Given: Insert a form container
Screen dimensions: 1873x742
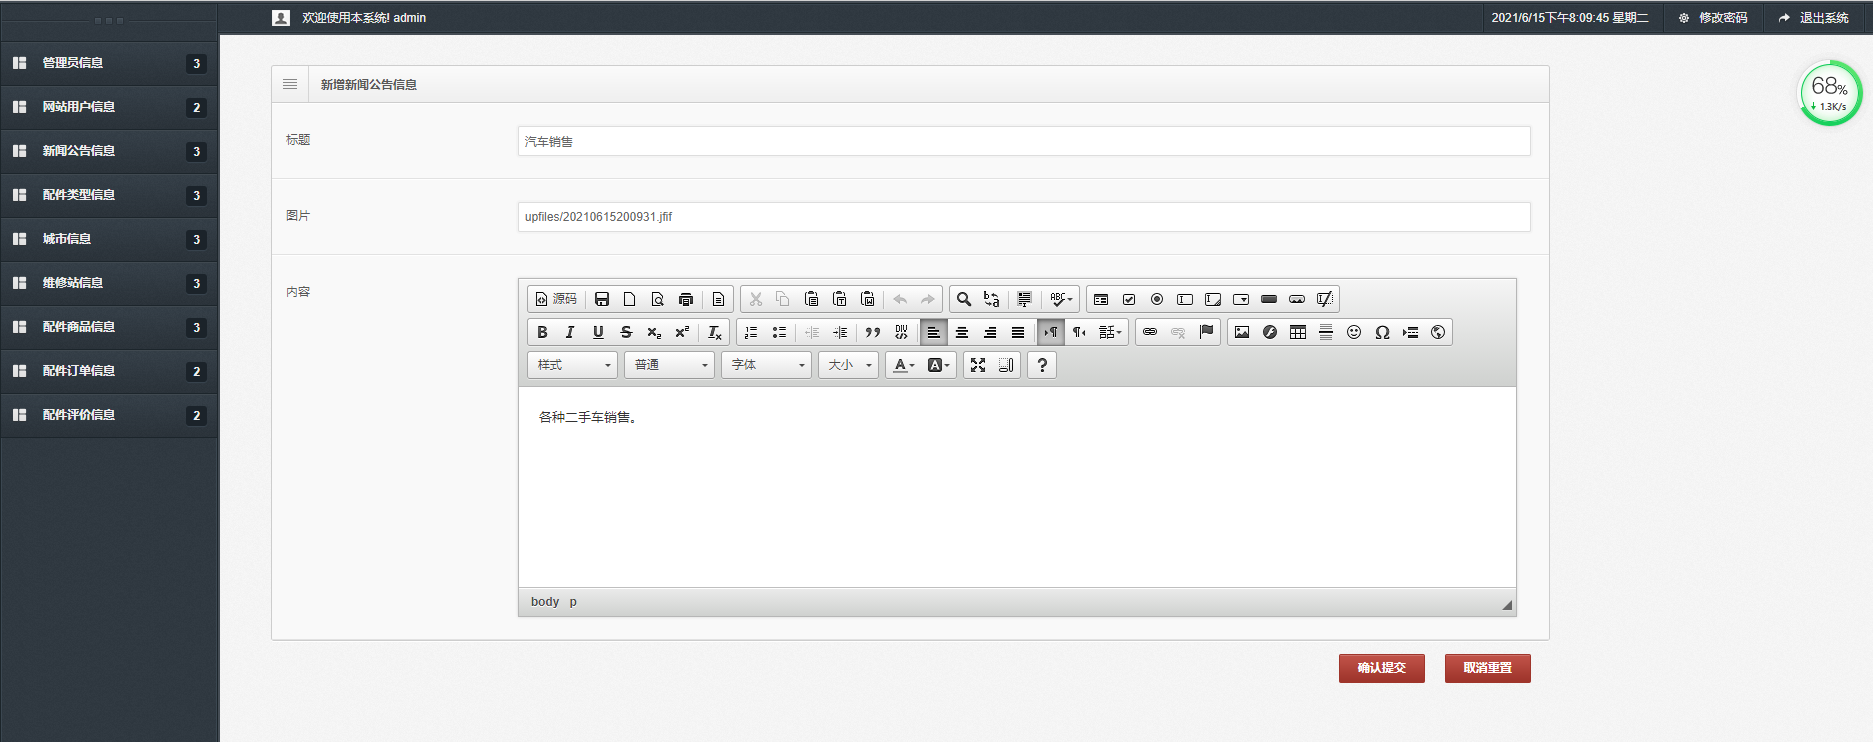Looking at the screenshot, I should click(1101, 299).
